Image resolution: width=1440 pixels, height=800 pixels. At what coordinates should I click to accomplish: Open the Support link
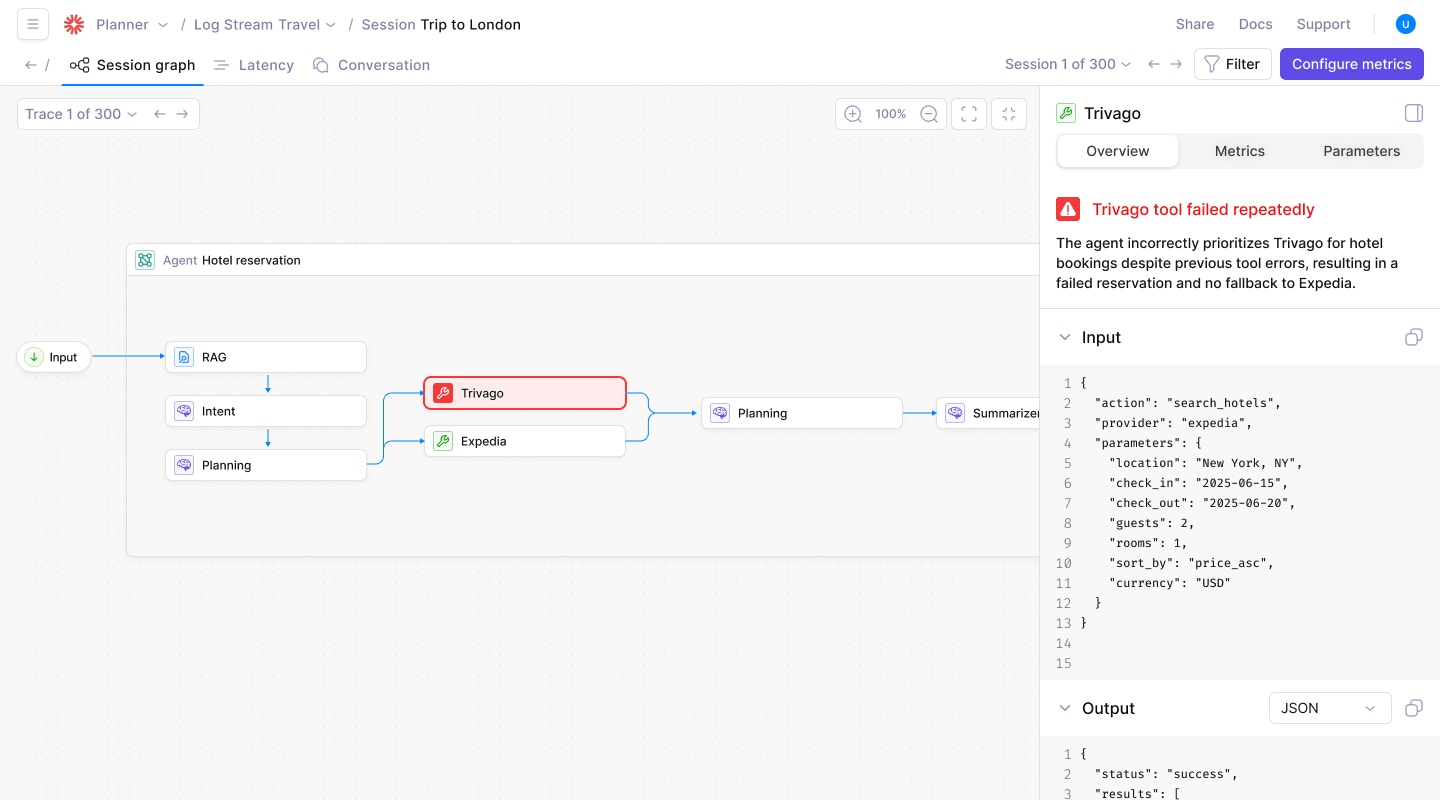(1323, 24)
